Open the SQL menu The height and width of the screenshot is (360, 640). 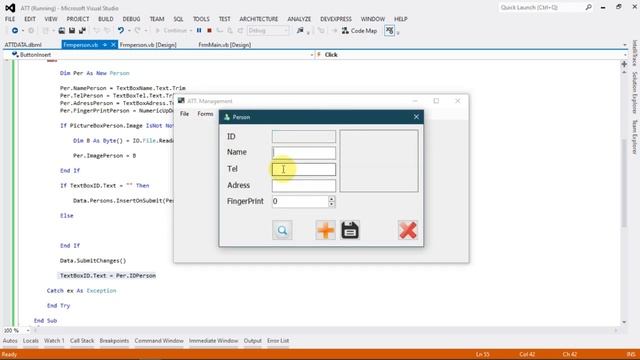tap(178, 19)
